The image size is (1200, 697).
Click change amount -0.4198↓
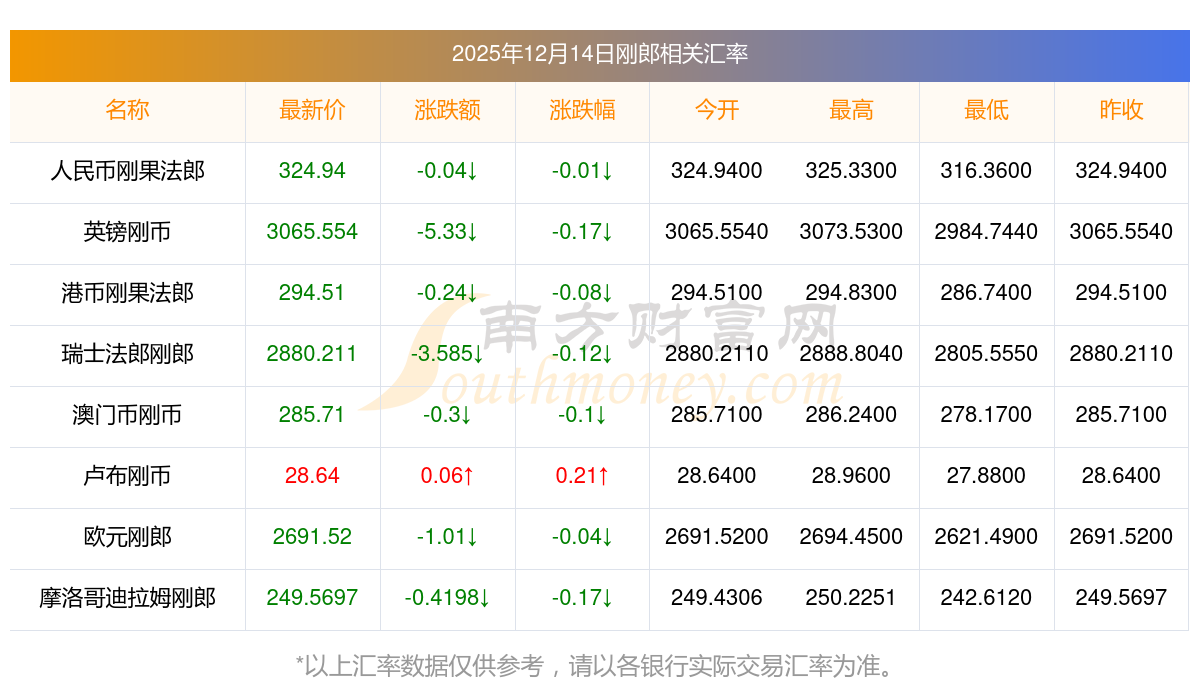[x=448, y=598]
